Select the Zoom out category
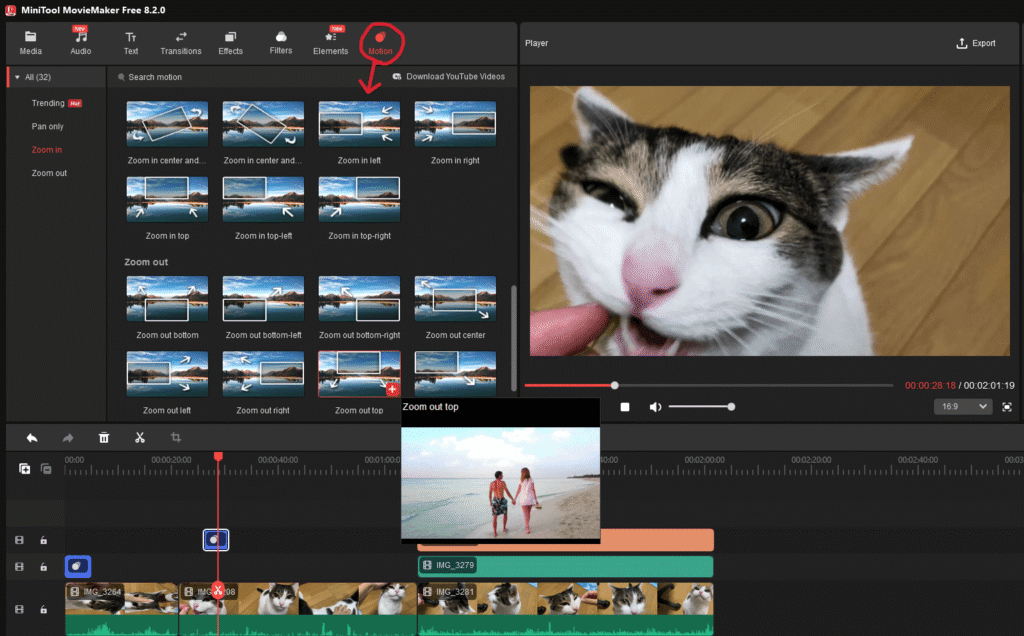Image resolution: width=1024 pixels, height=636 pixels. (x=49, y=173)
